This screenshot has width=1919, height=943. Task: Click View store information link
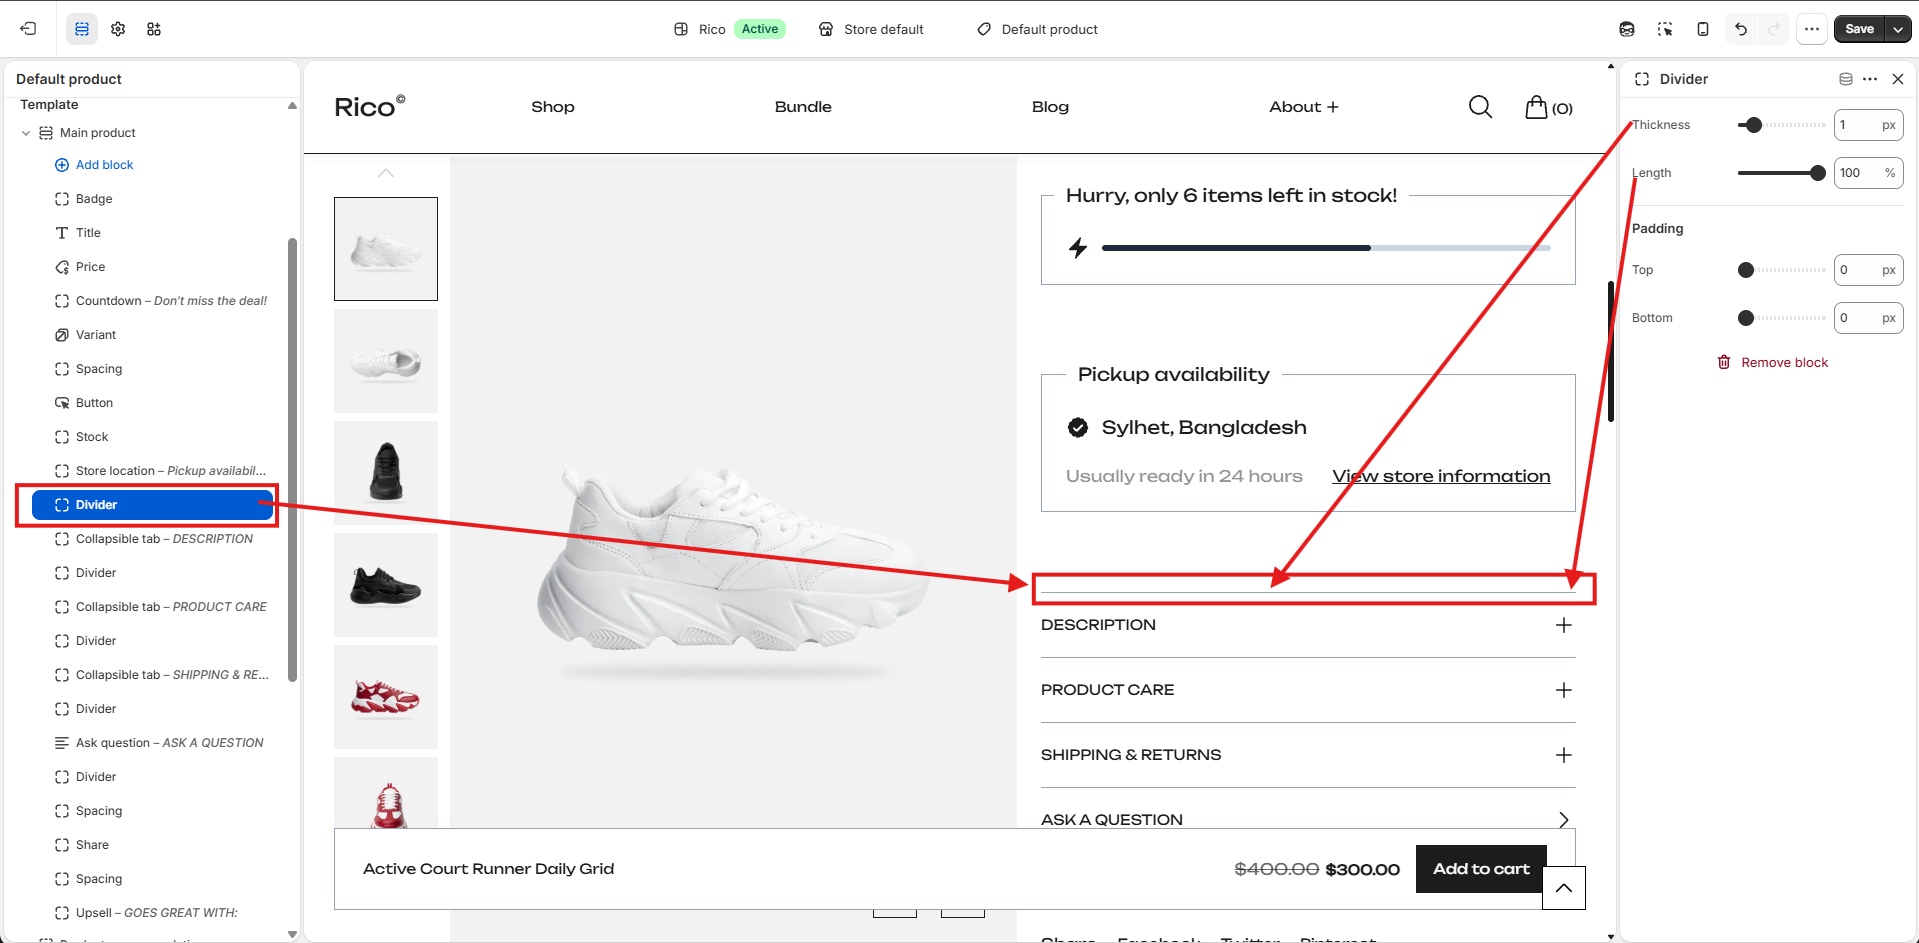1441,477
